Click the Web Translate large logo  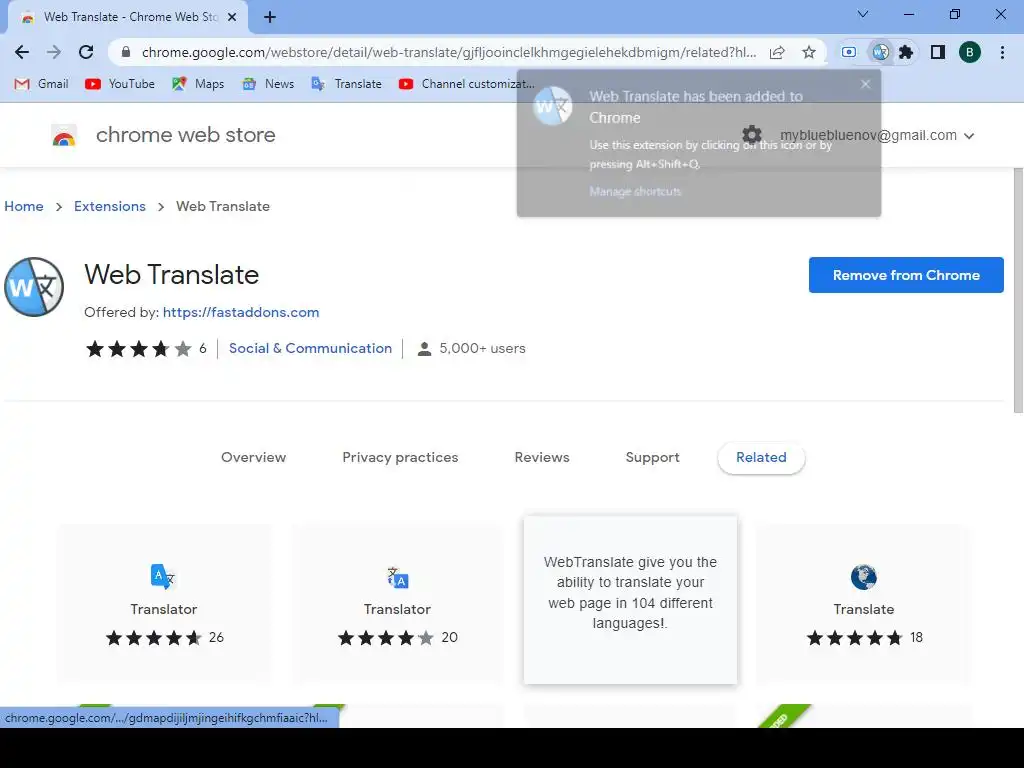point(34,287)
